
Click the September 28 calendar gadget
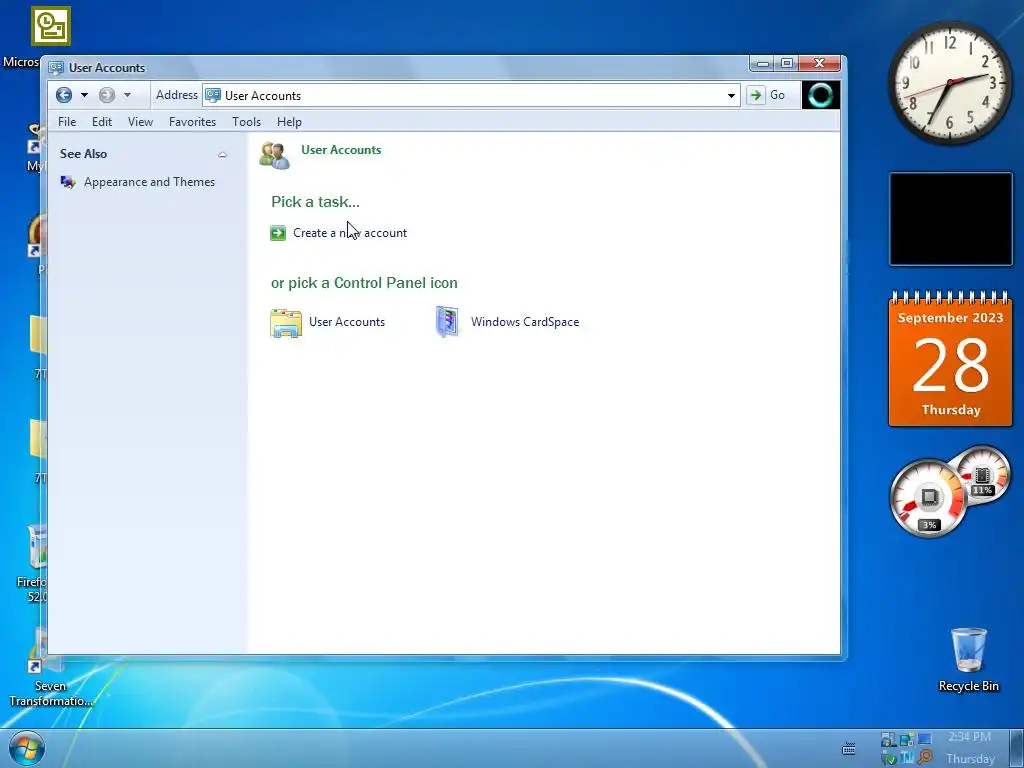coord(951,359)
